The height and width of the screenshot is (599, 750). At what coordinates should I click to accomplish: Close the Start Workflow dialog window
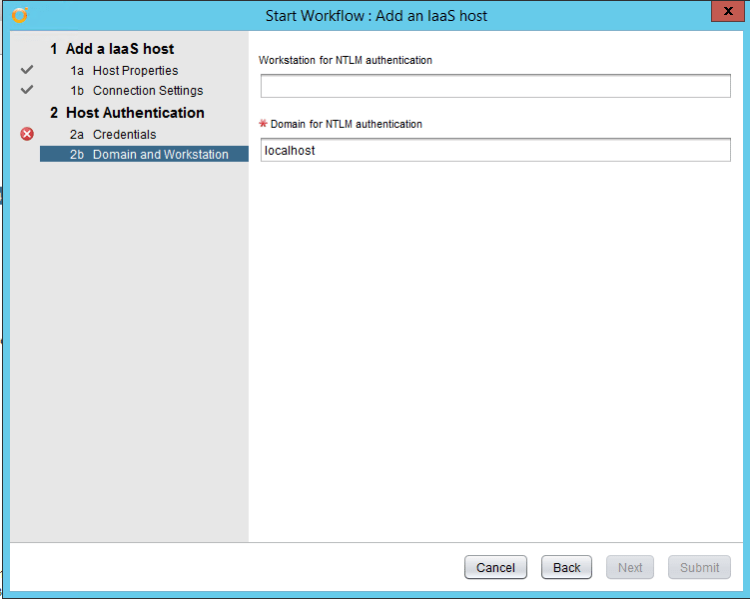725,12
